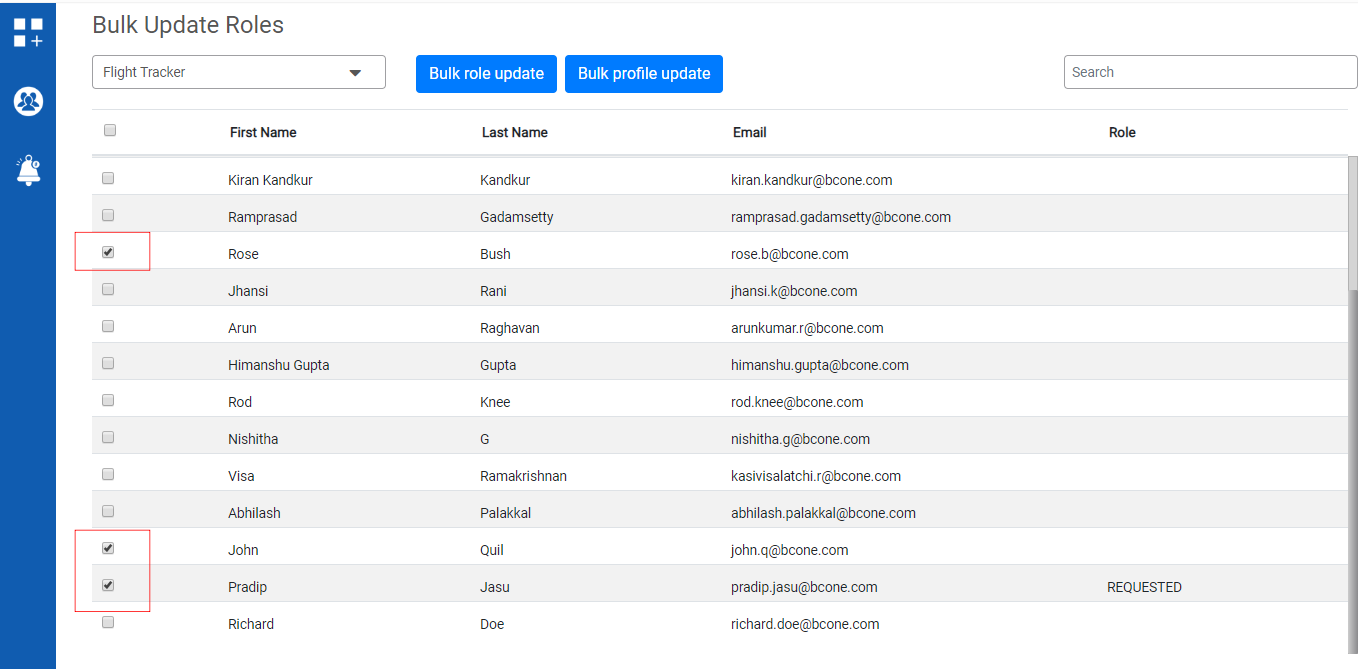Click email pradip.jasu@bcone.com

804,587
